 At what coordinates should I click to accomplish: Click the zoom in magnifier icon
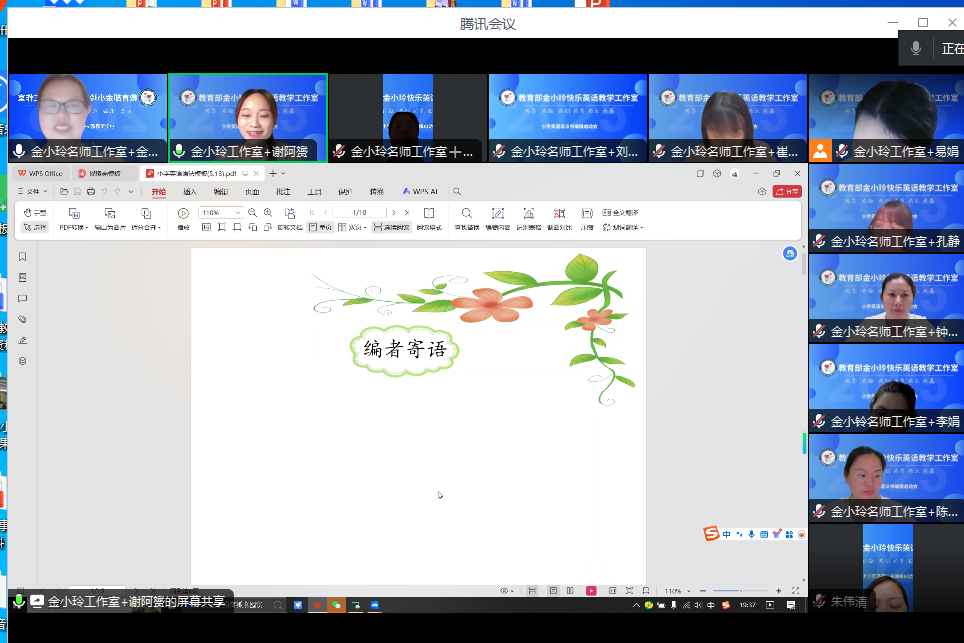click(268, 213)
